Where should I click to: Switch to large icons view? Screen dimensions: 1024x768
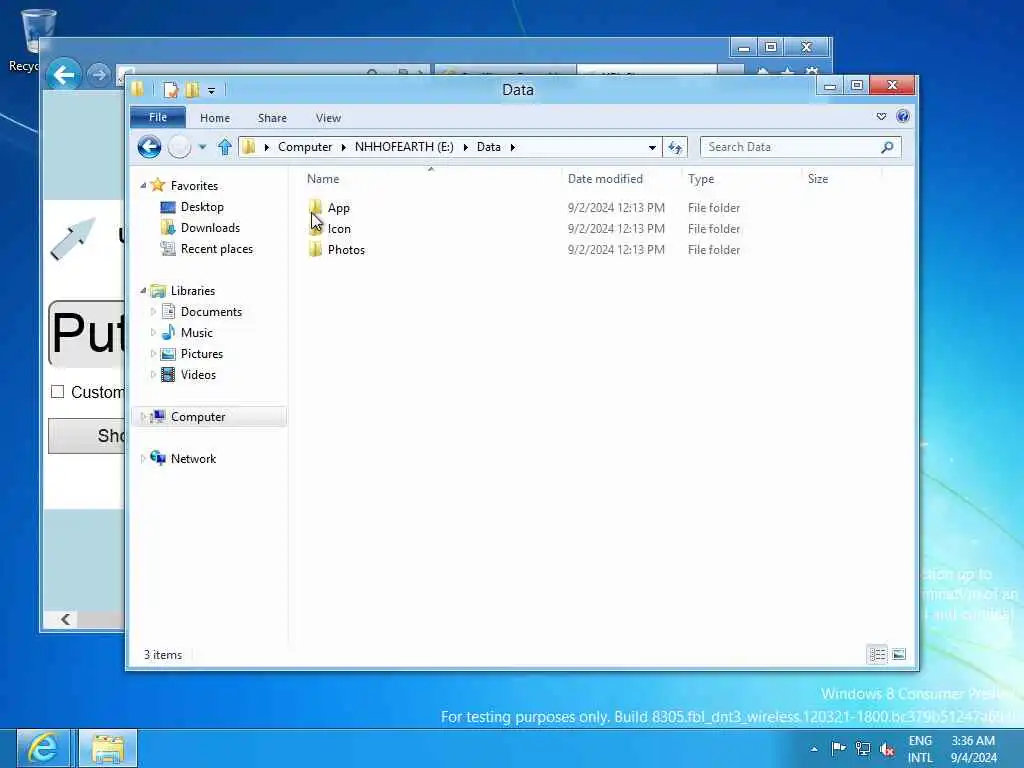point(899,654)
